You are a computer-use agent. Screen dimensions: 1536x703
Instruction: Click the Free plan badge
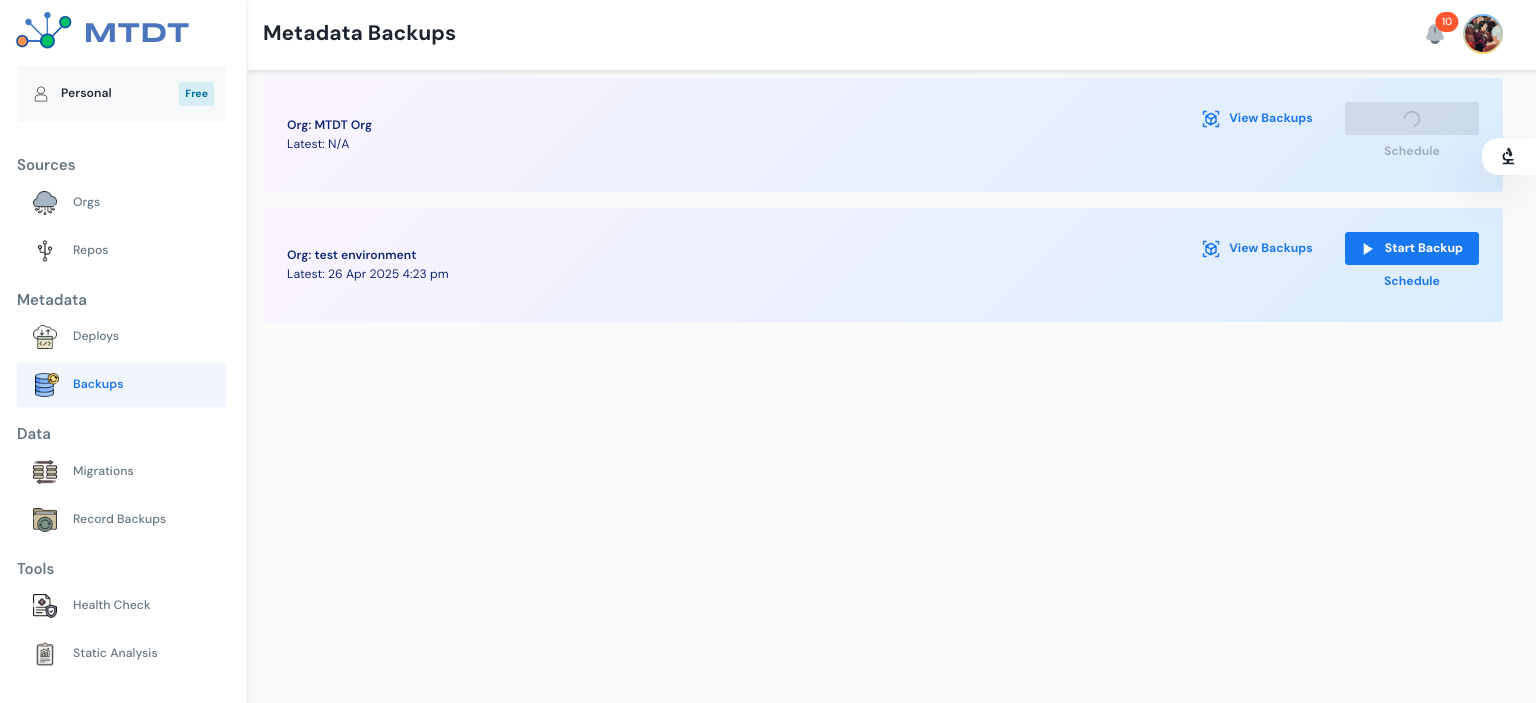click(196, 94)
